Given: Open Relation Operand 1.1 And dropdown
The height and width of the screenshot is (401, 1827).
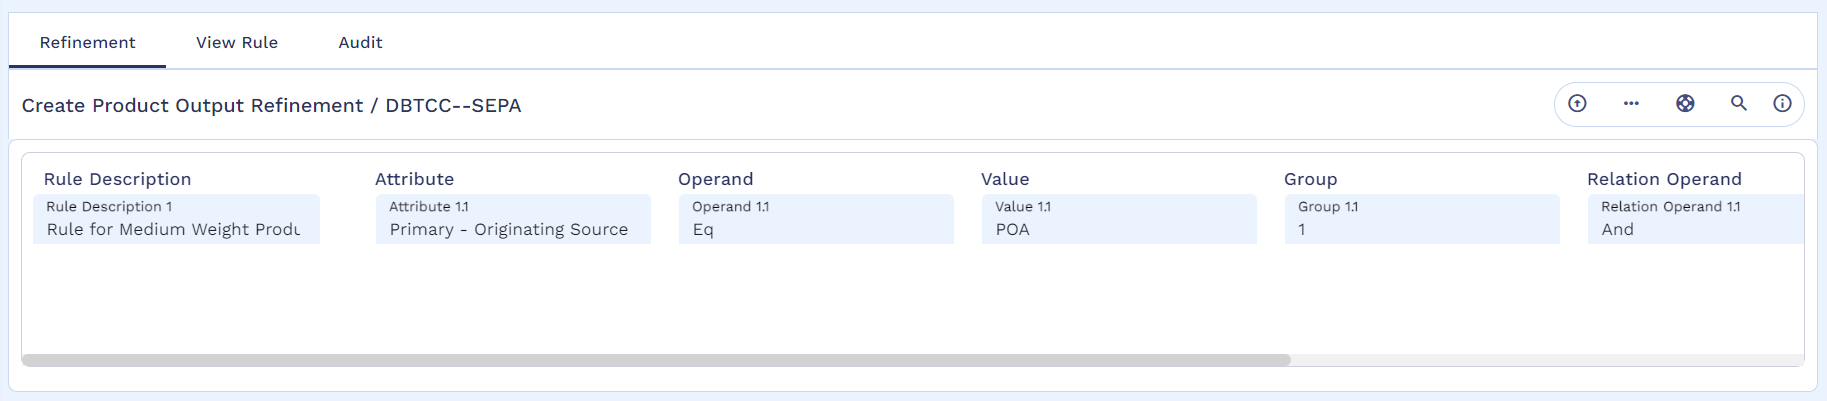Looking at the screenshot, I should tap(1695, 219).
